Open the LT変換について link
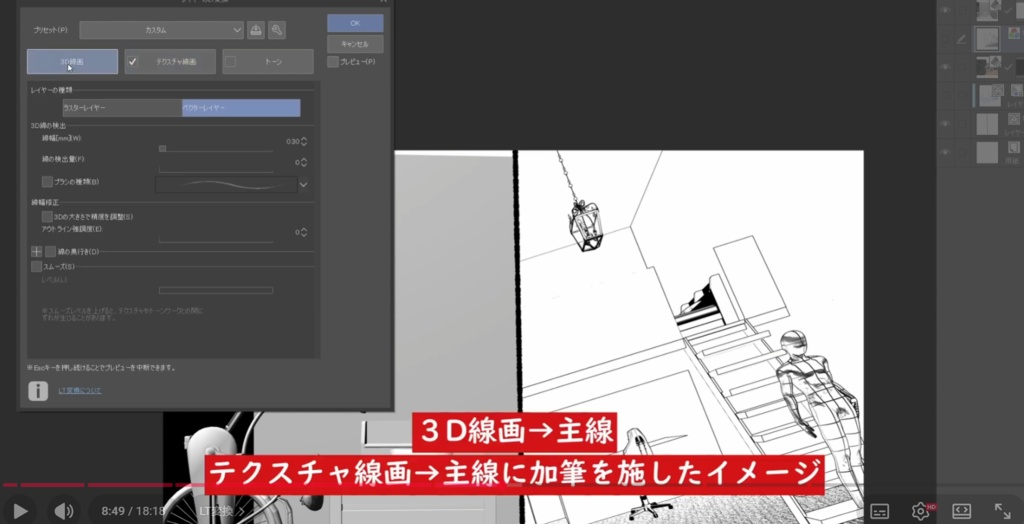The width and height of the screenshot is (1024, 524). coord(80,391)
